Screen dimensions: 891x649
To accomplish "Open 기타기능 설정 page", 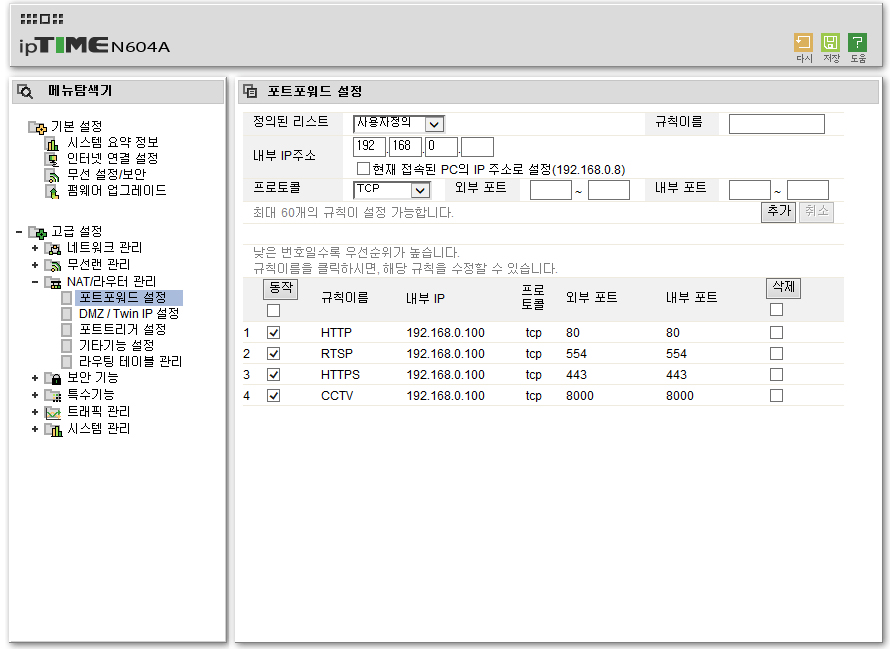I will 116,346.
